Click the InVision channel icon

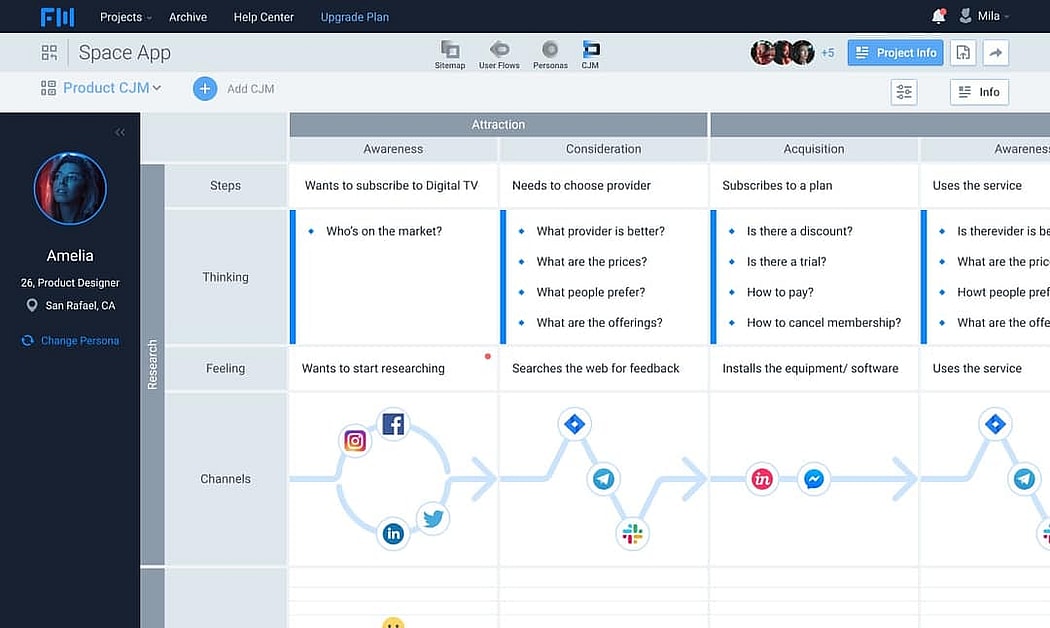tap(762, 479)
